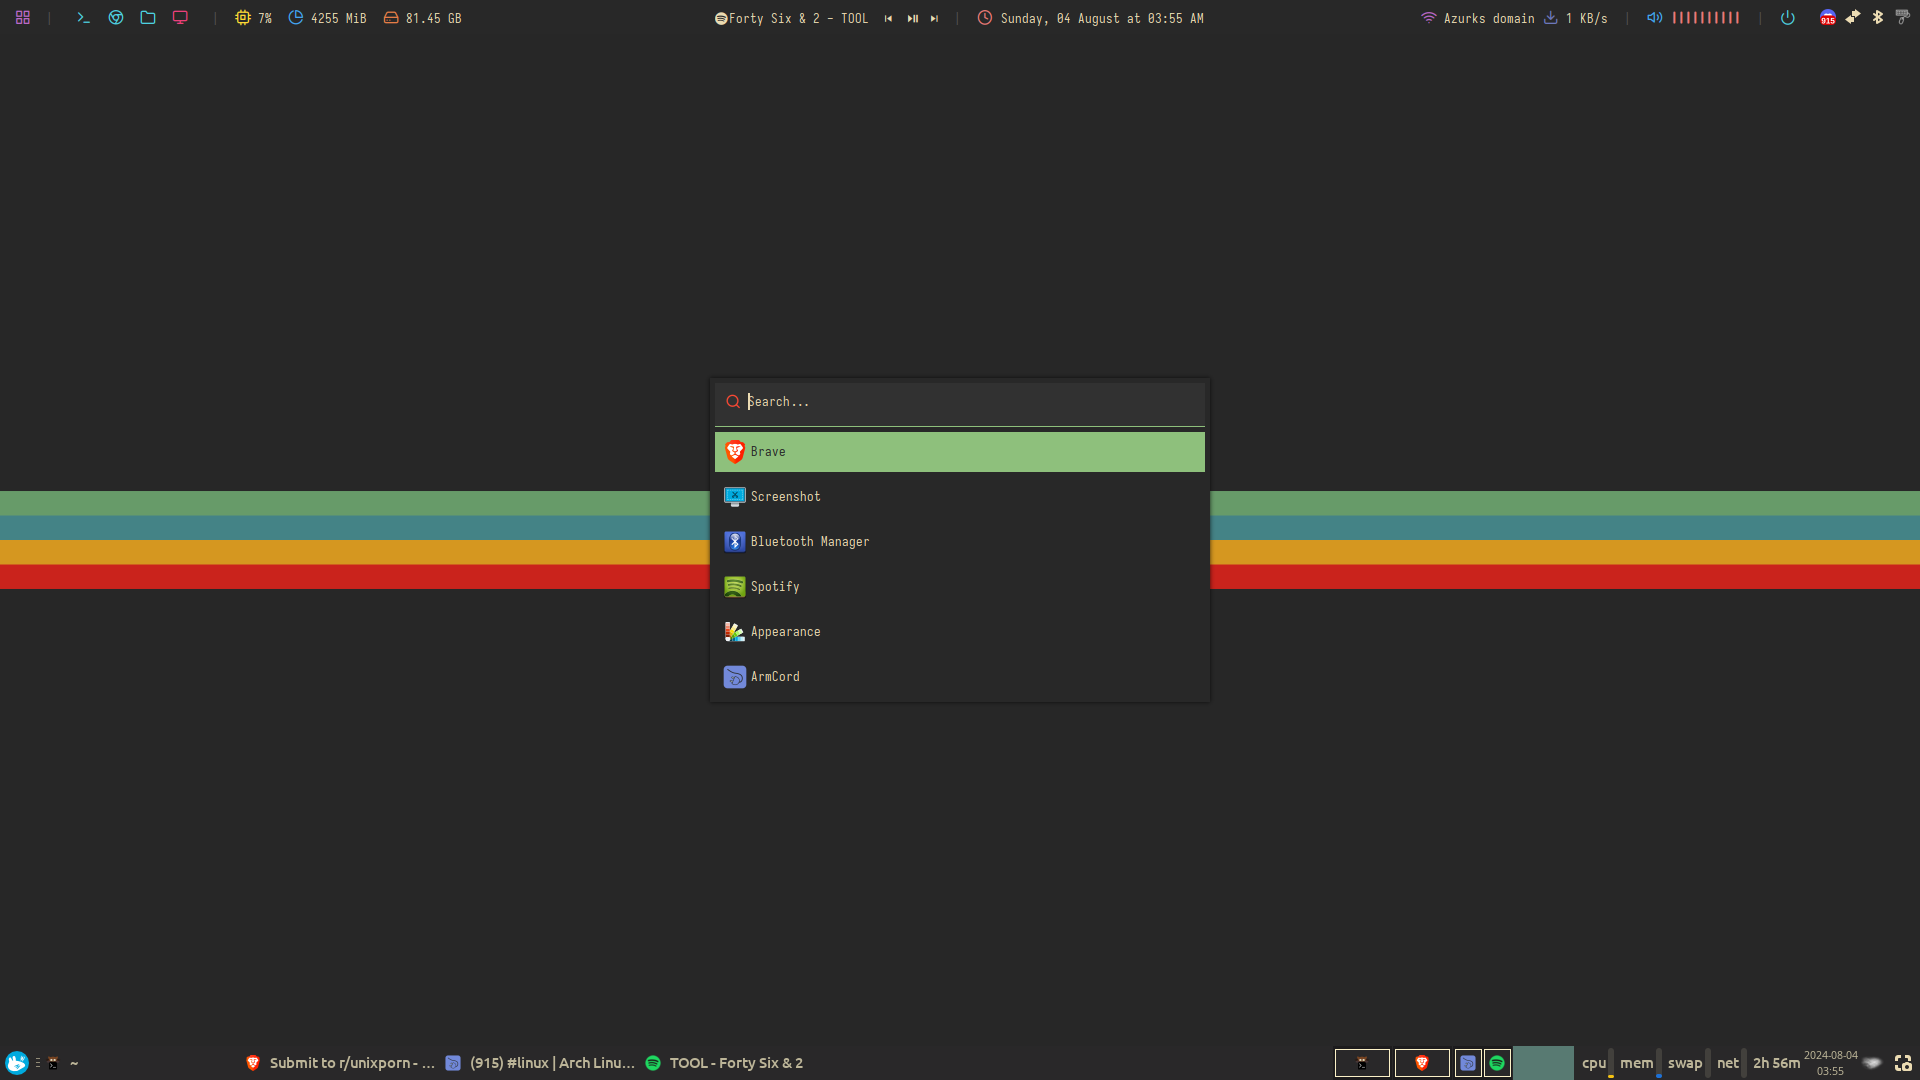
Task: Open Bluetooth tray icon
Action: (x=1878, y=17)
